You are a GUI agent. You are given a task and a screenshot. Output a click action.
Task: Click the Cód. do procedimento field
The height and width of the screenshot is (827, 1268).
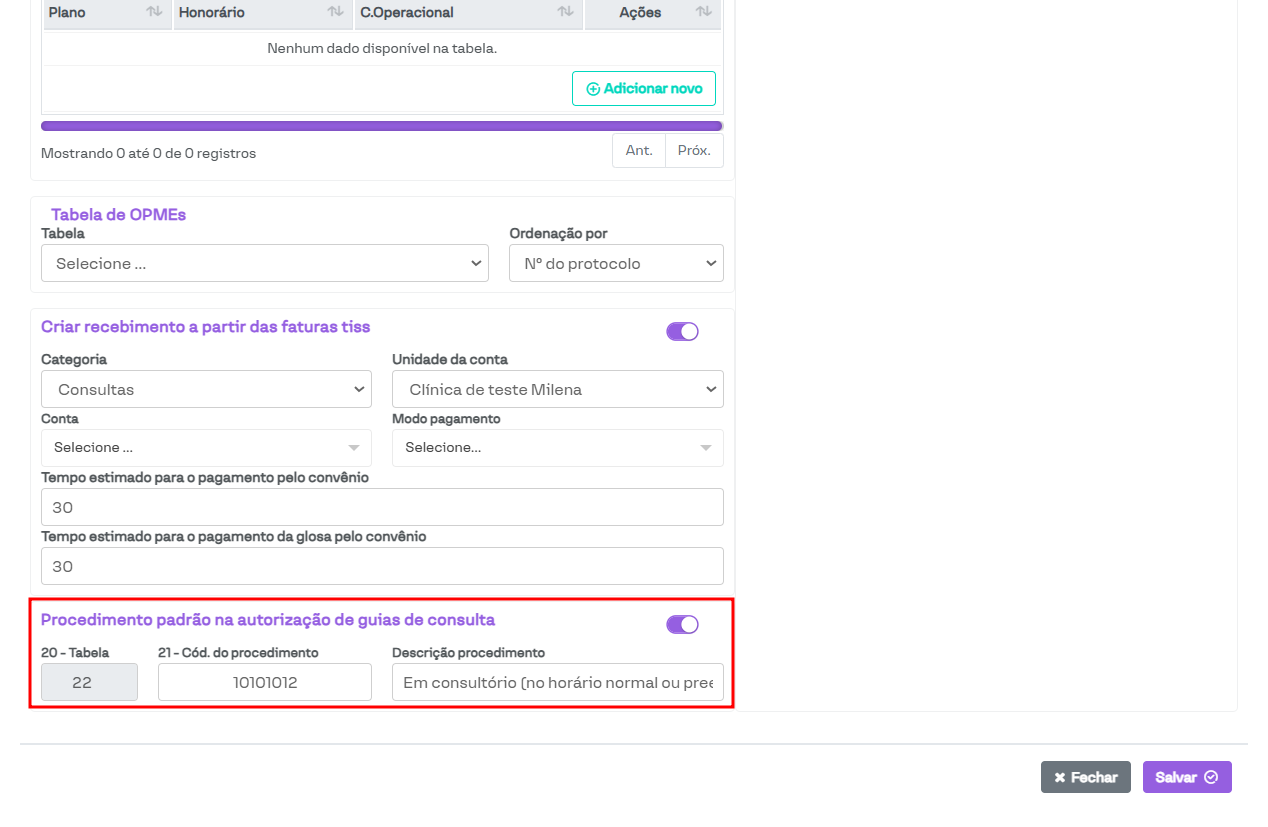click(264, 682)
